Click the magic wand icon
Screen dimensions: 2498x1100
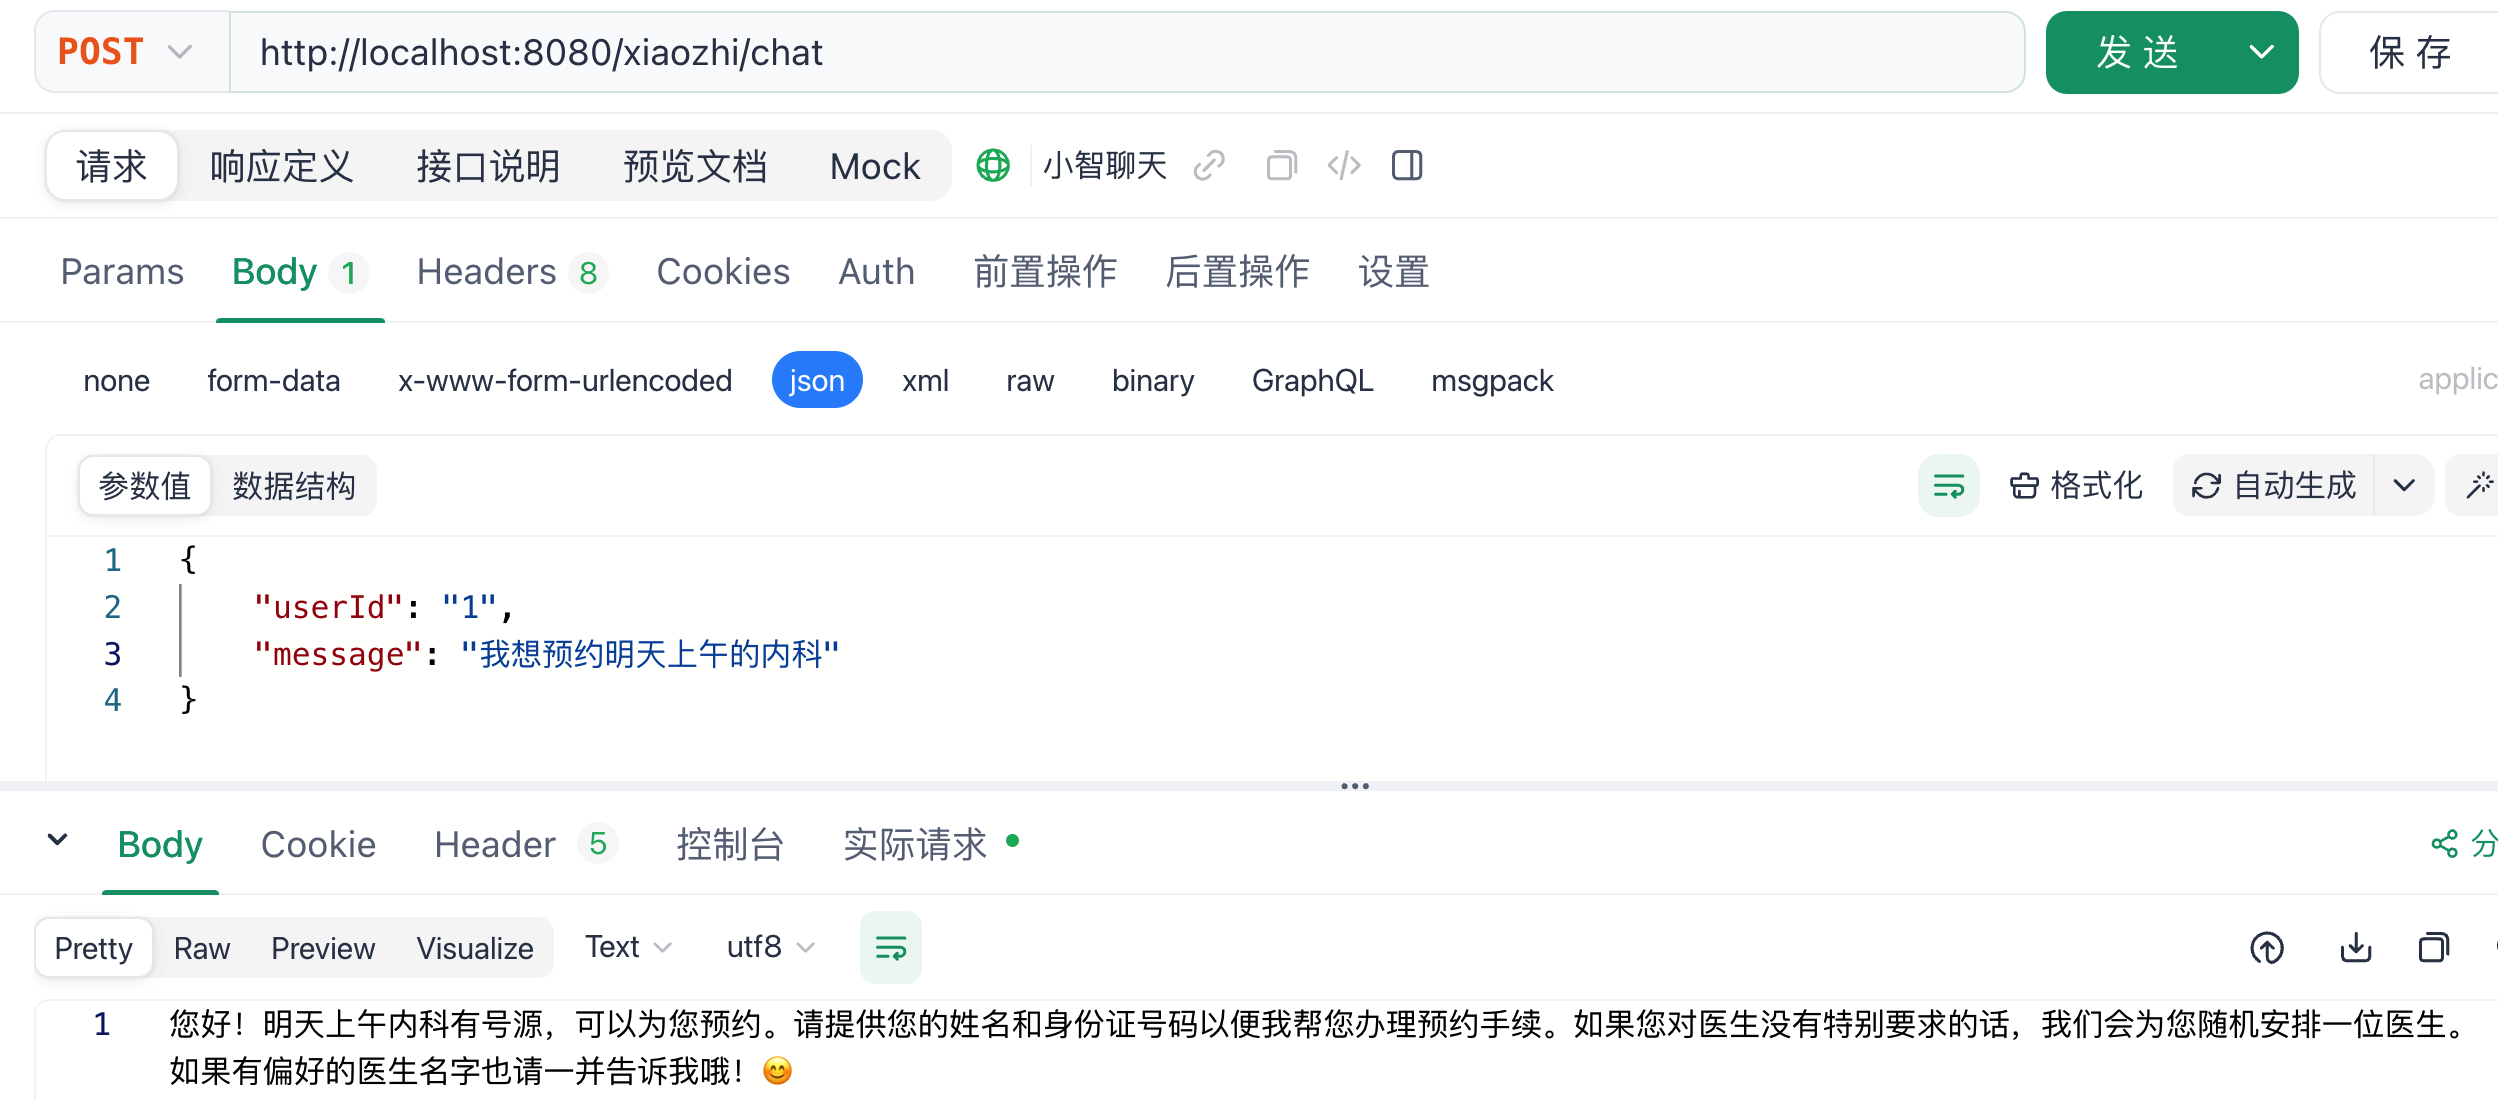pyautogui.click(x=2479, y=486)
